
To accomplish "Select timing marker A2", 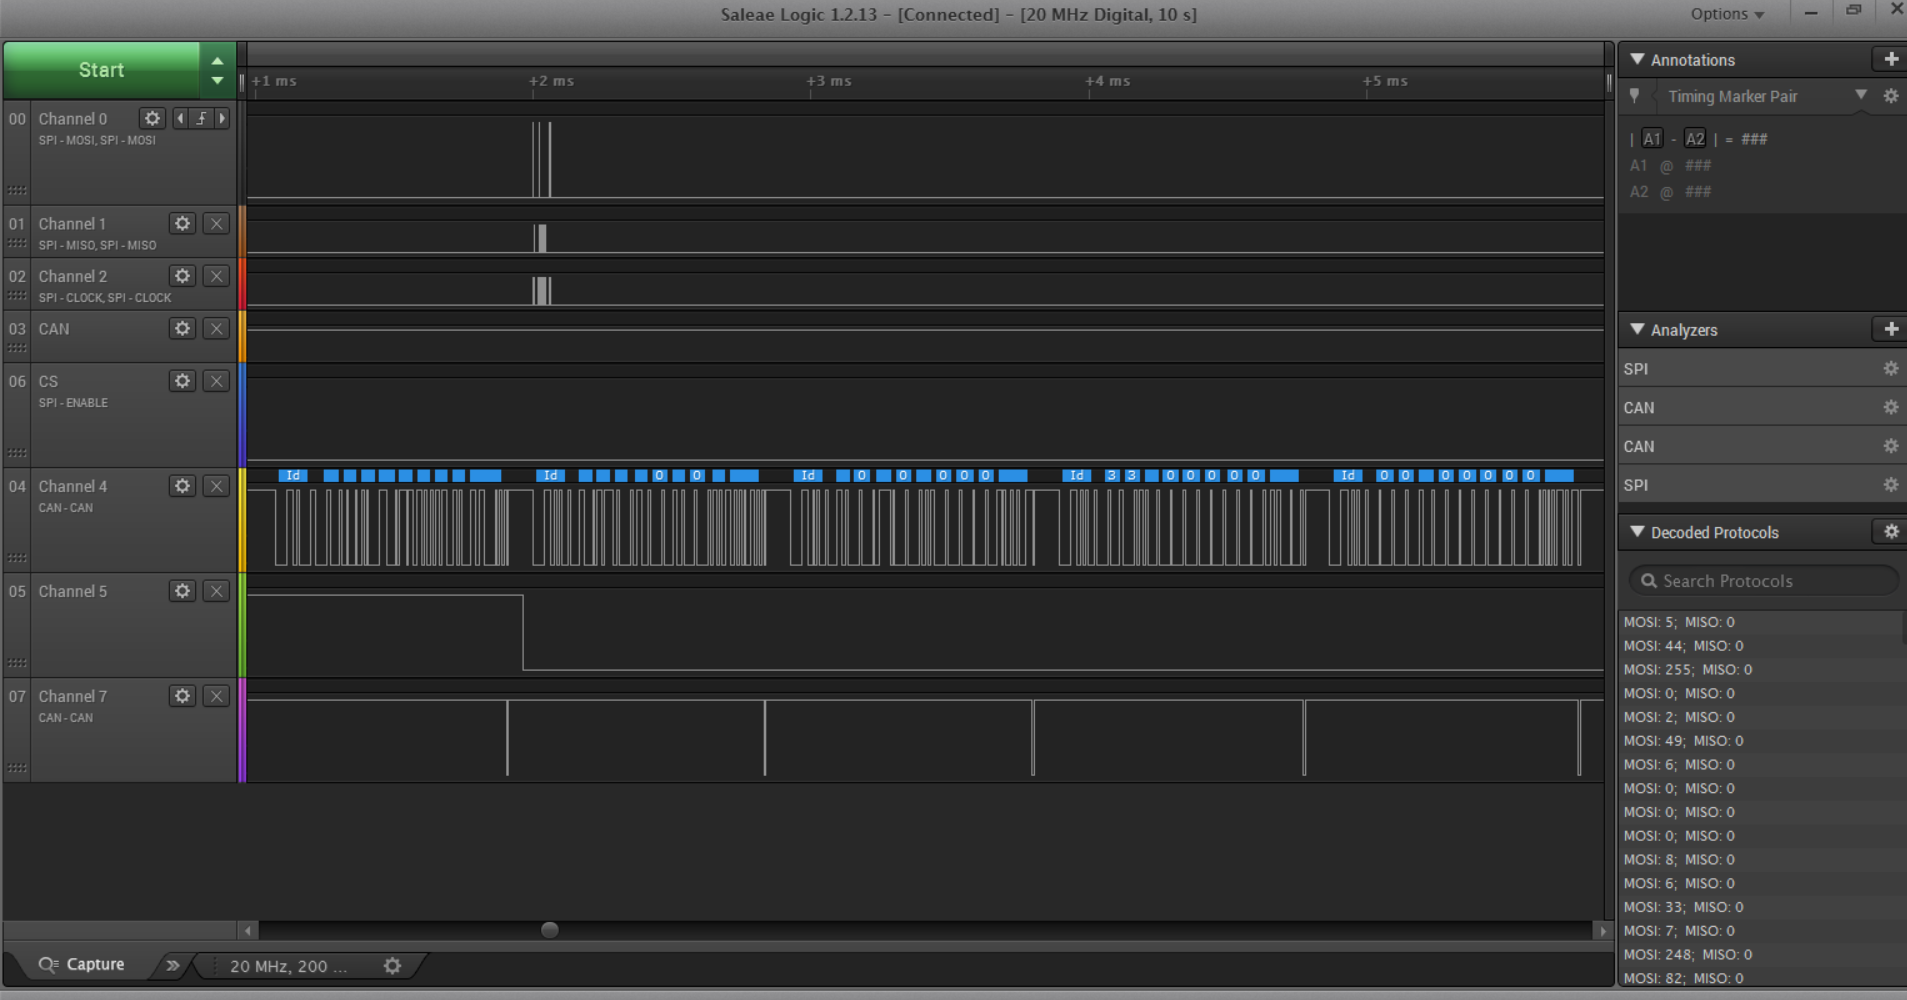I will (1694, 139).
